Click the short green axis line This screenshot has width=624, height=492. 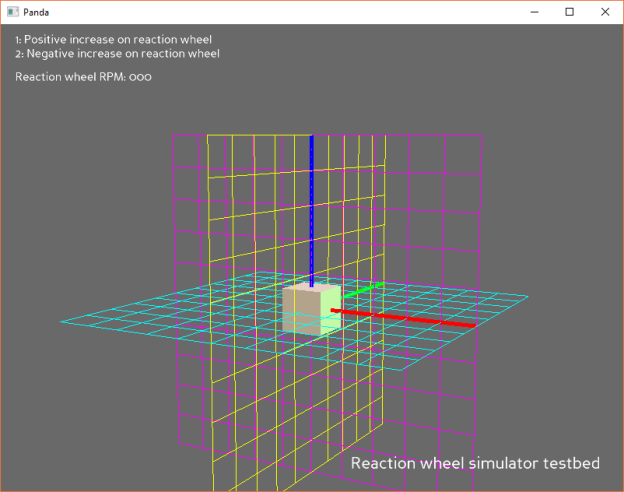[363, 290]
